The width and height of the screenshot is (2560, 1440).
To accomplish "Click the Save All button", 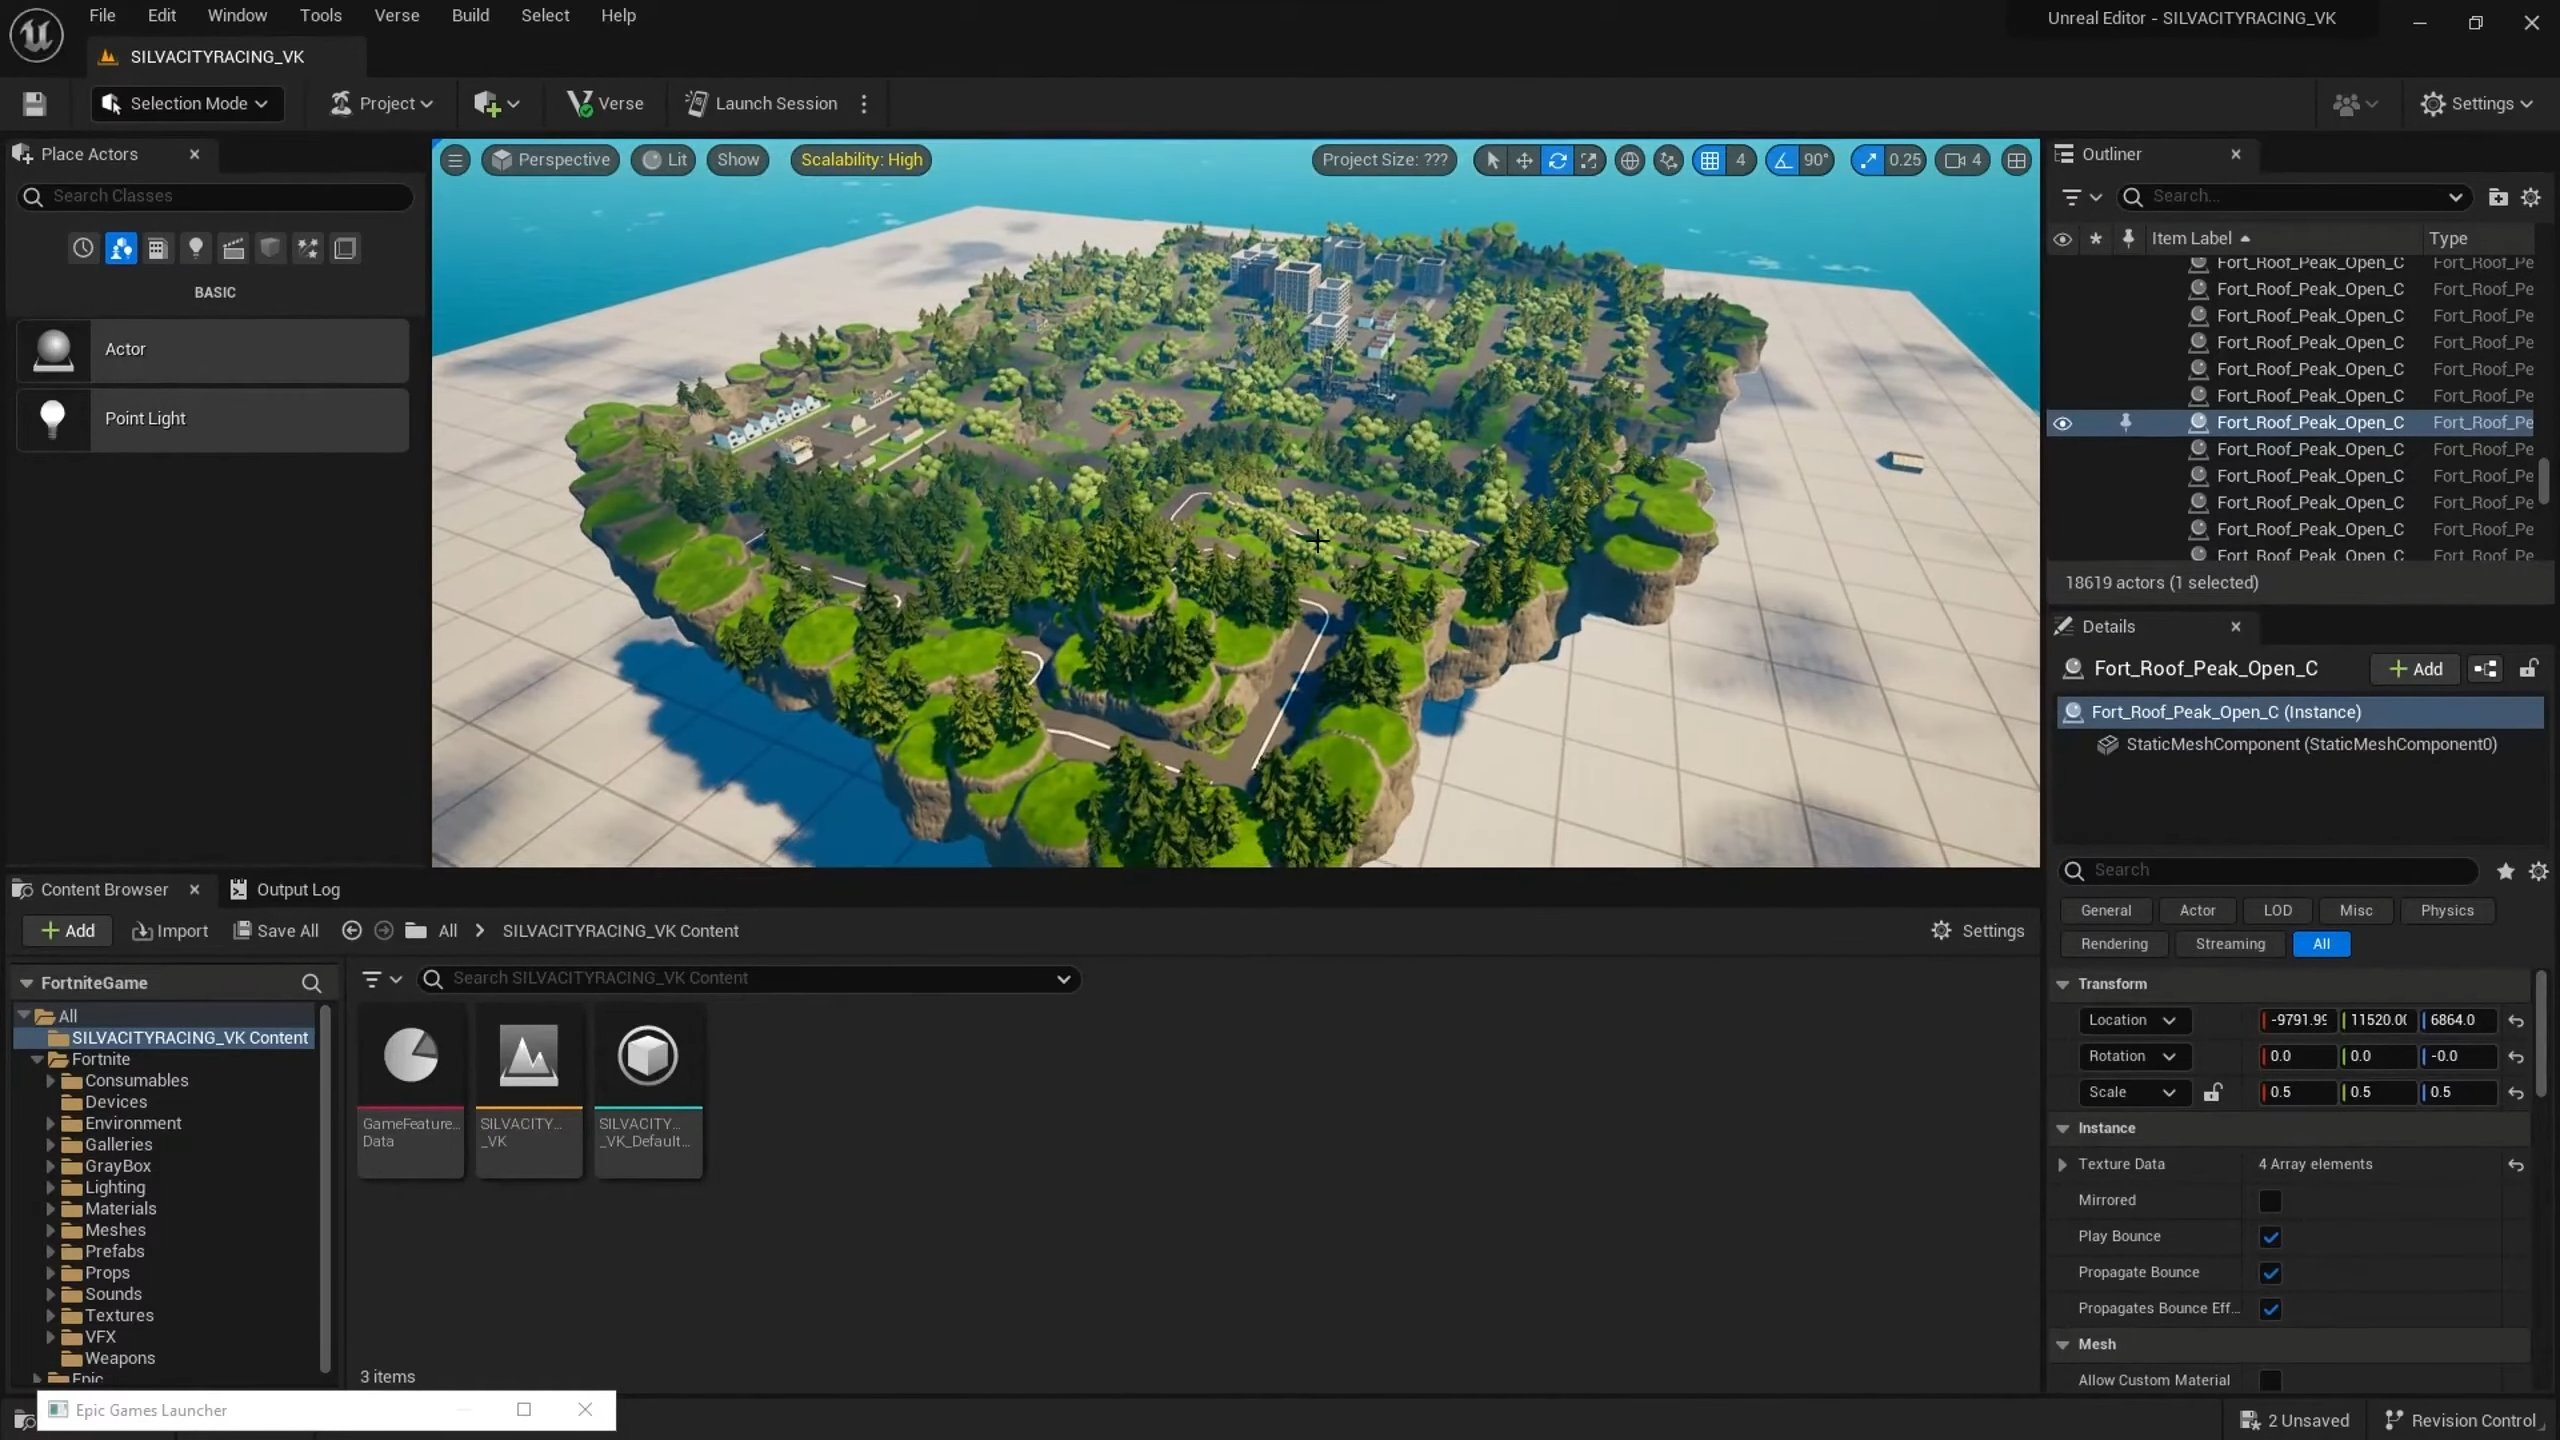I will [x=275, y=930].
